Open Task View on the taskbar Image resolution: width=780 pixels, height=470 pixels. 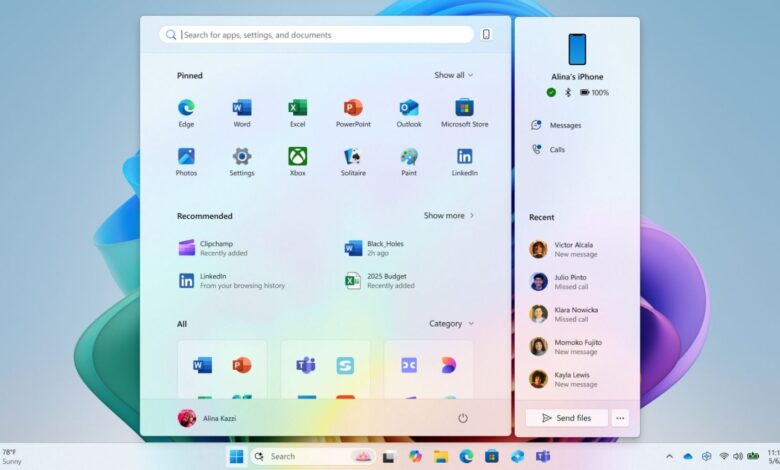(389, 456)
